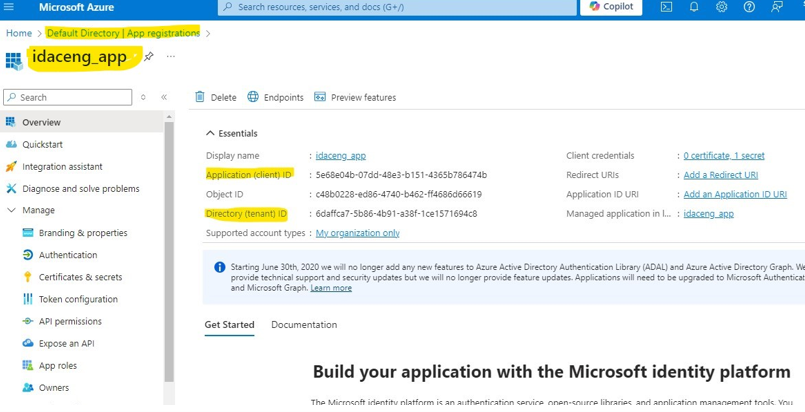Click the sidebar Search input field
Image resolution: width=805 pixels, height=412 pixels.
pyautogui.click(x=68, y=97)
